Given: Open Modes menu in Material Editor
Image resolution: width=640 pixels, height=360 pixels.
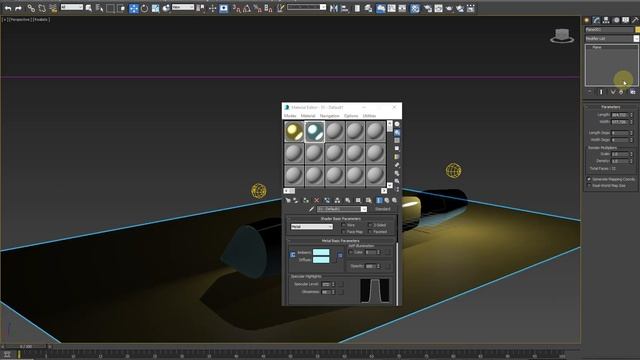Looking at the screenshot, I should (290, 116).
